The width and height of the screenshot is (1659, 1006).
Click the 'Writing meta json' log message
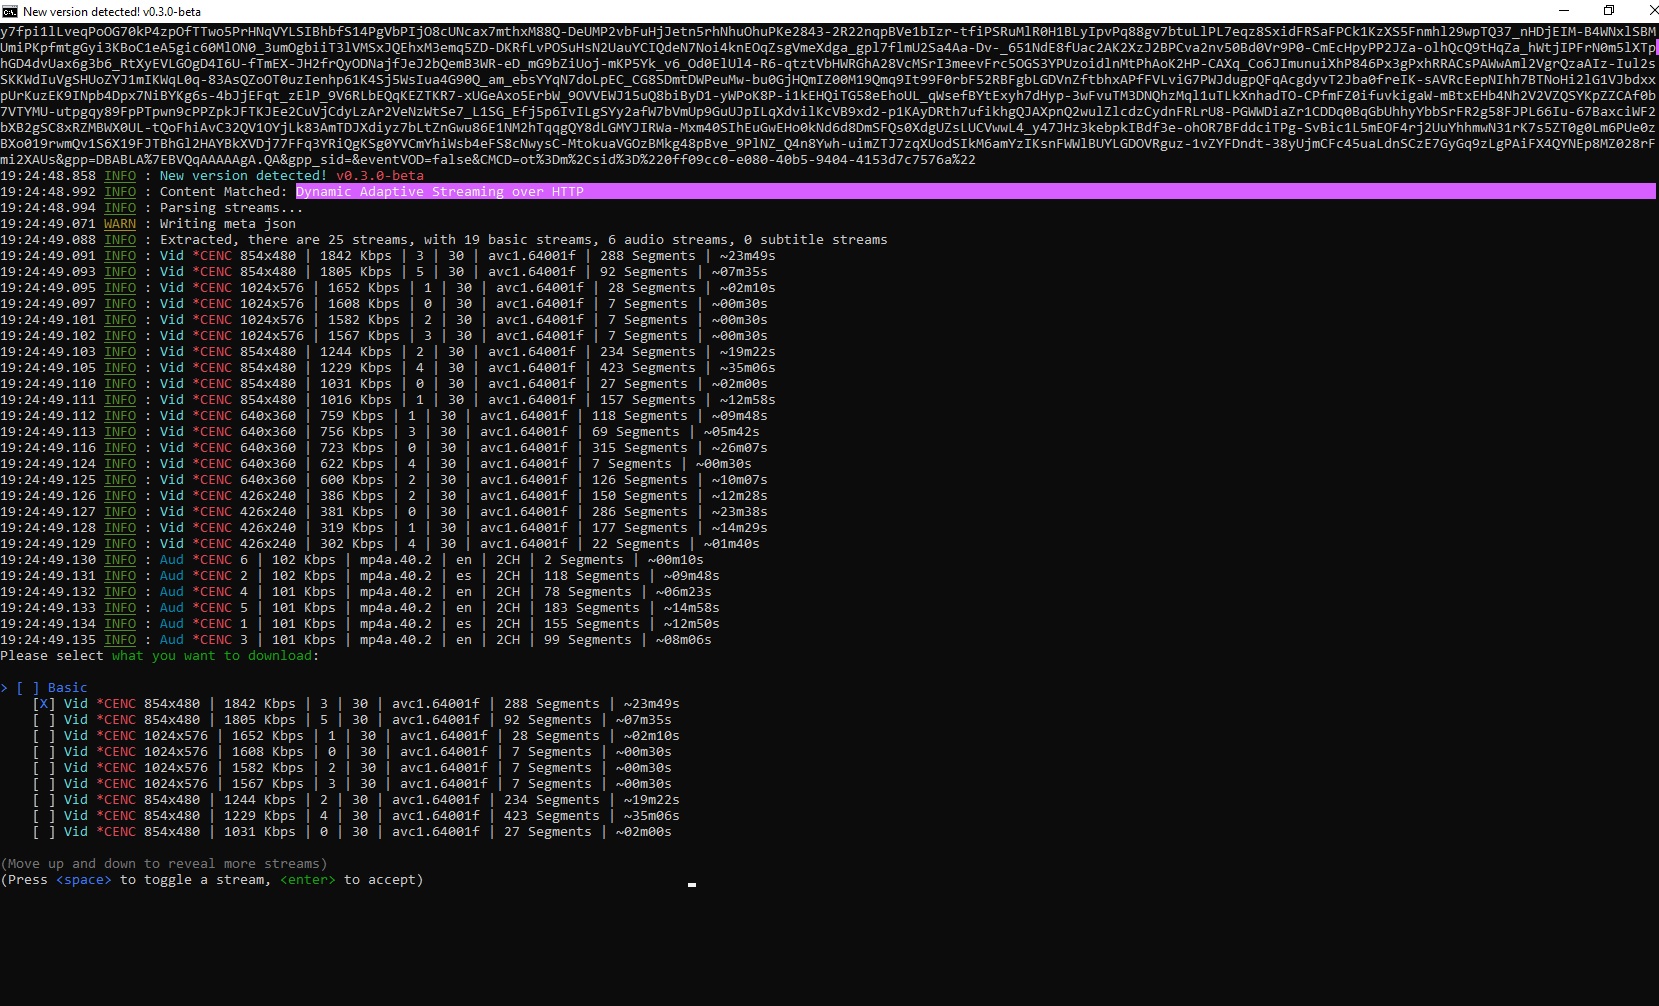point(228,224)
